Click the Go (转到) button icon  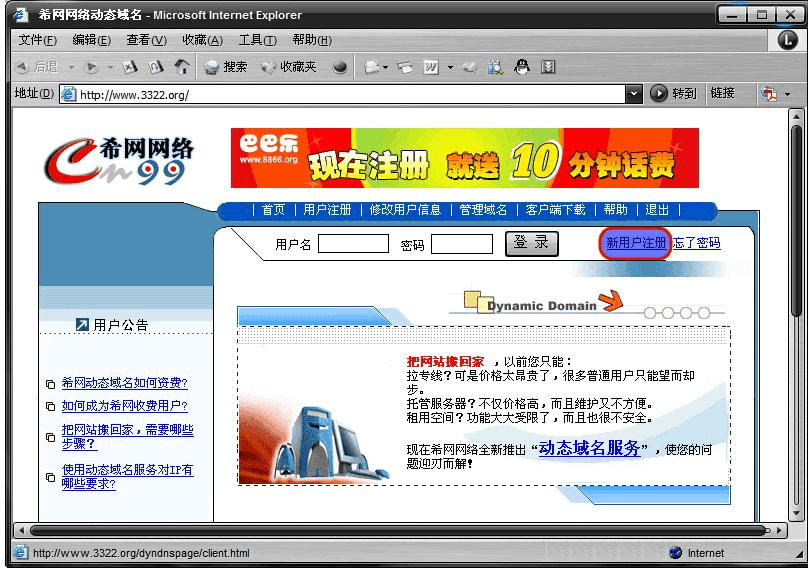coord(659,93)
